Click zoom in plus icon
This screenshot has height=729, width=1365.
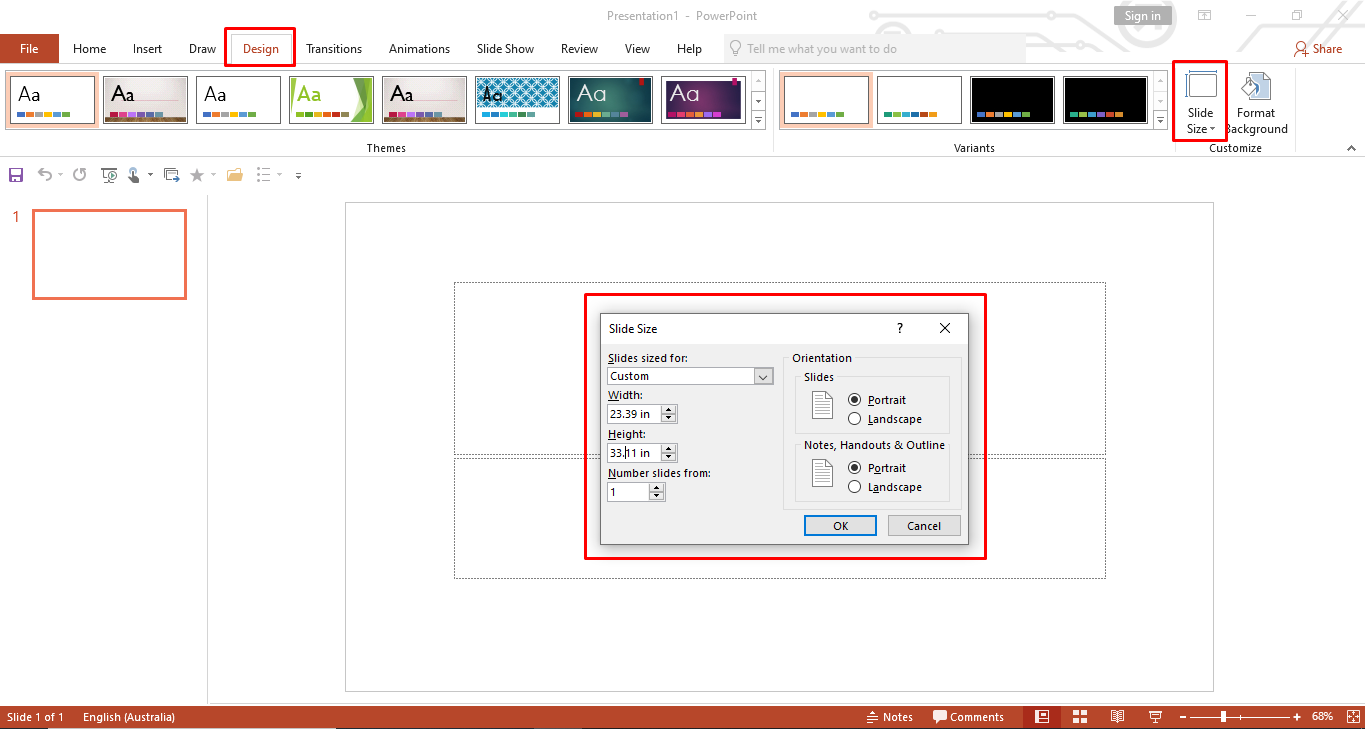click(x=1297, y=717)
